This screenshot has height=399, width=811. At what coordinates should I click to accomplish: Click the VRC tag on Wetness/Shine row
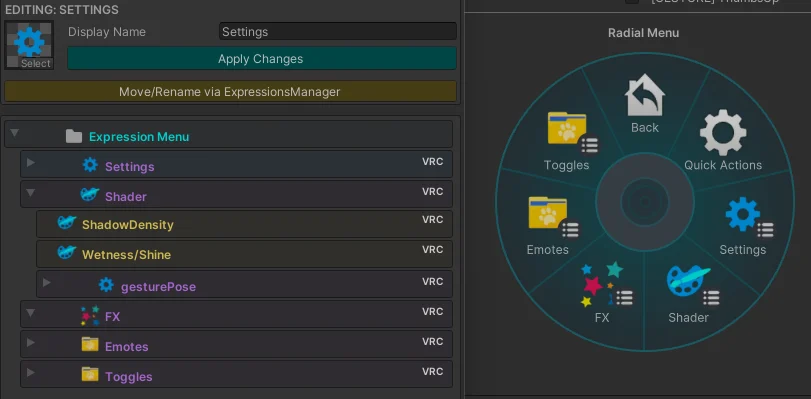click(x=432, y=249)
